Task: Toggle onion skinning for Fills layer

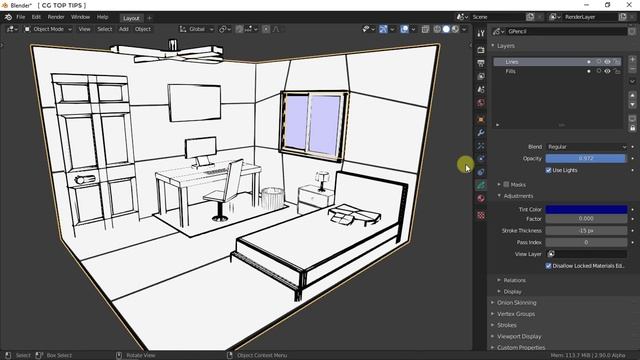Action: point(599,71)
